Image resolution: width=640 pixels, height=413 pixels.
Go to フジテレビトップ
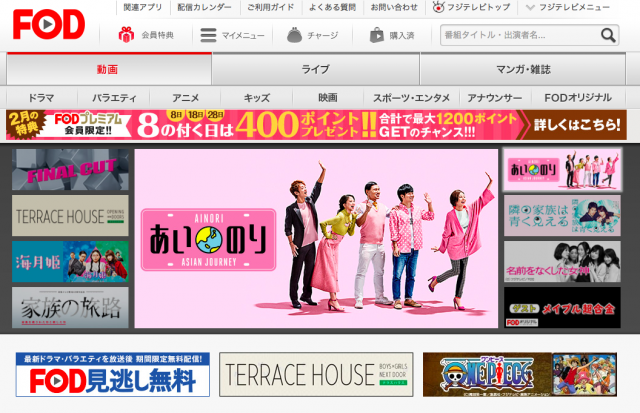click(478, 7)
